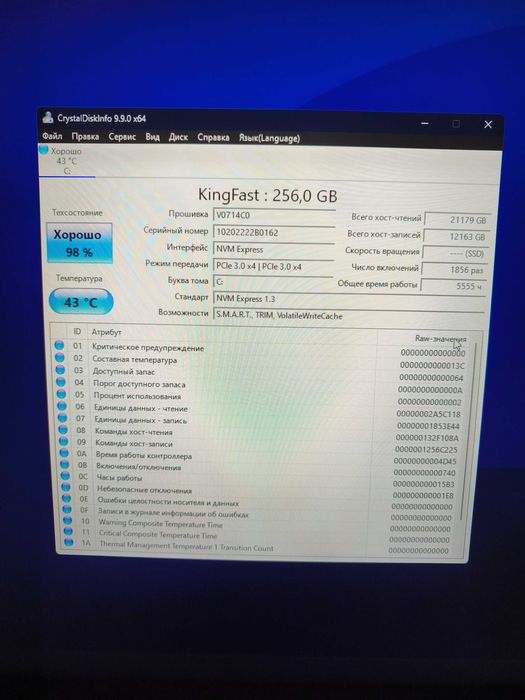This screenshot has height=700, width=525.
Task: Click the Прошивка field V0714C0
Action: [274, 216]
